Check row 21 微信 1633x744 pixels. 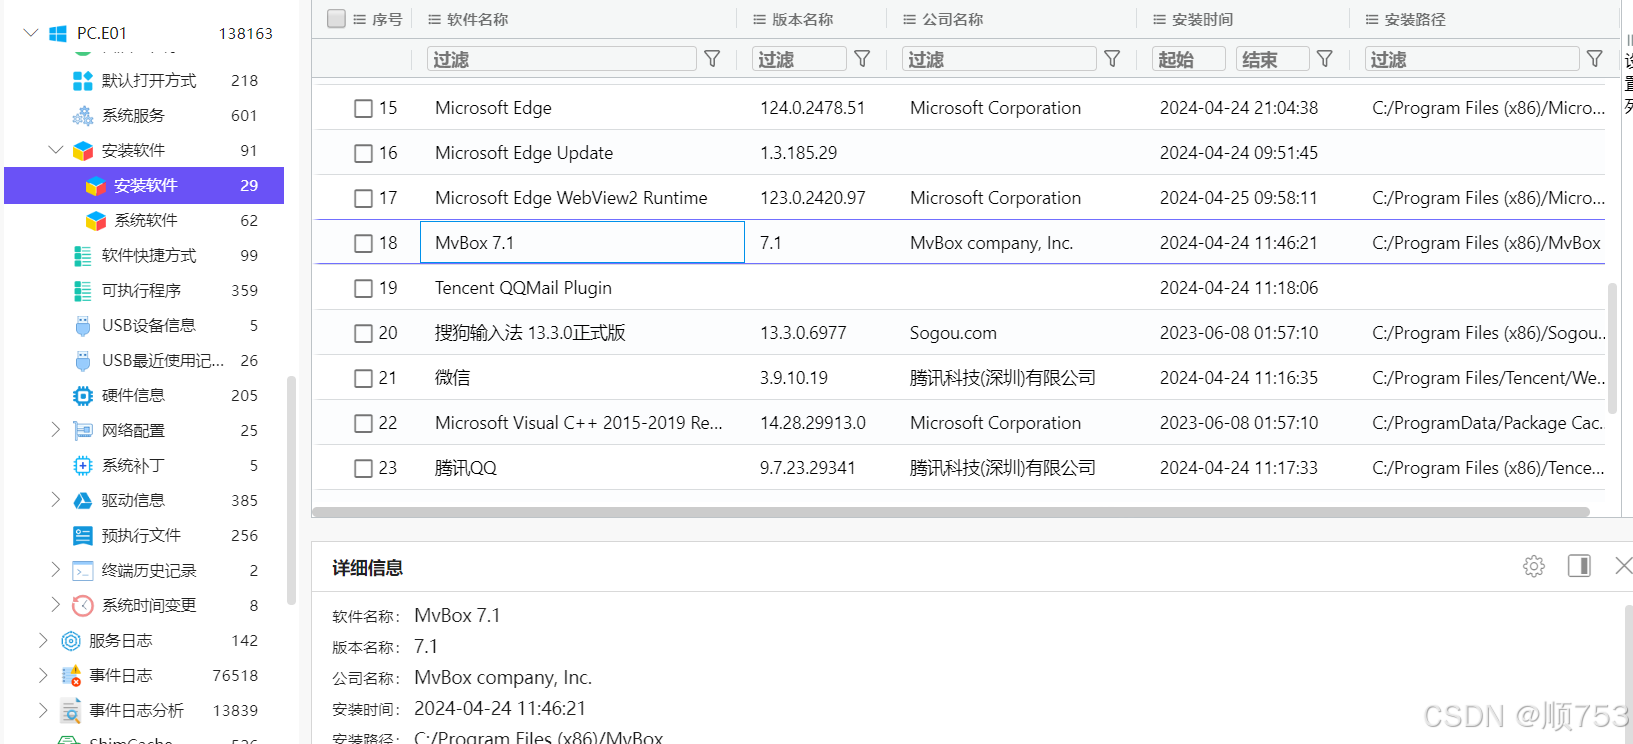(364, 378)
